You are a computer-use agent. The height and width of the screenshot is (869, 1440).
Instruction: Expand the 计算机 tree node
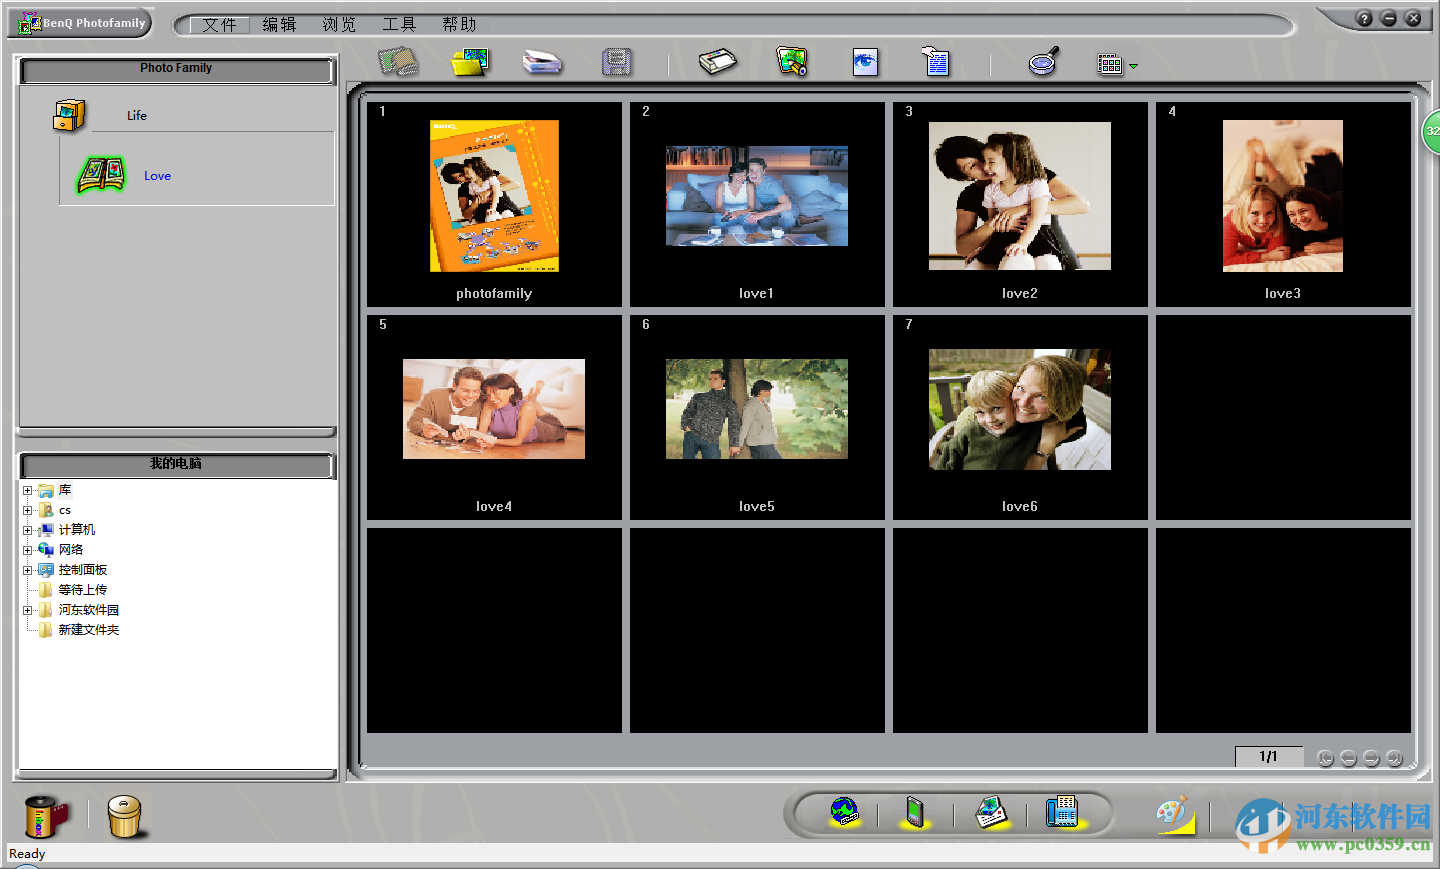pyautogui.click(x=28, y=530)
